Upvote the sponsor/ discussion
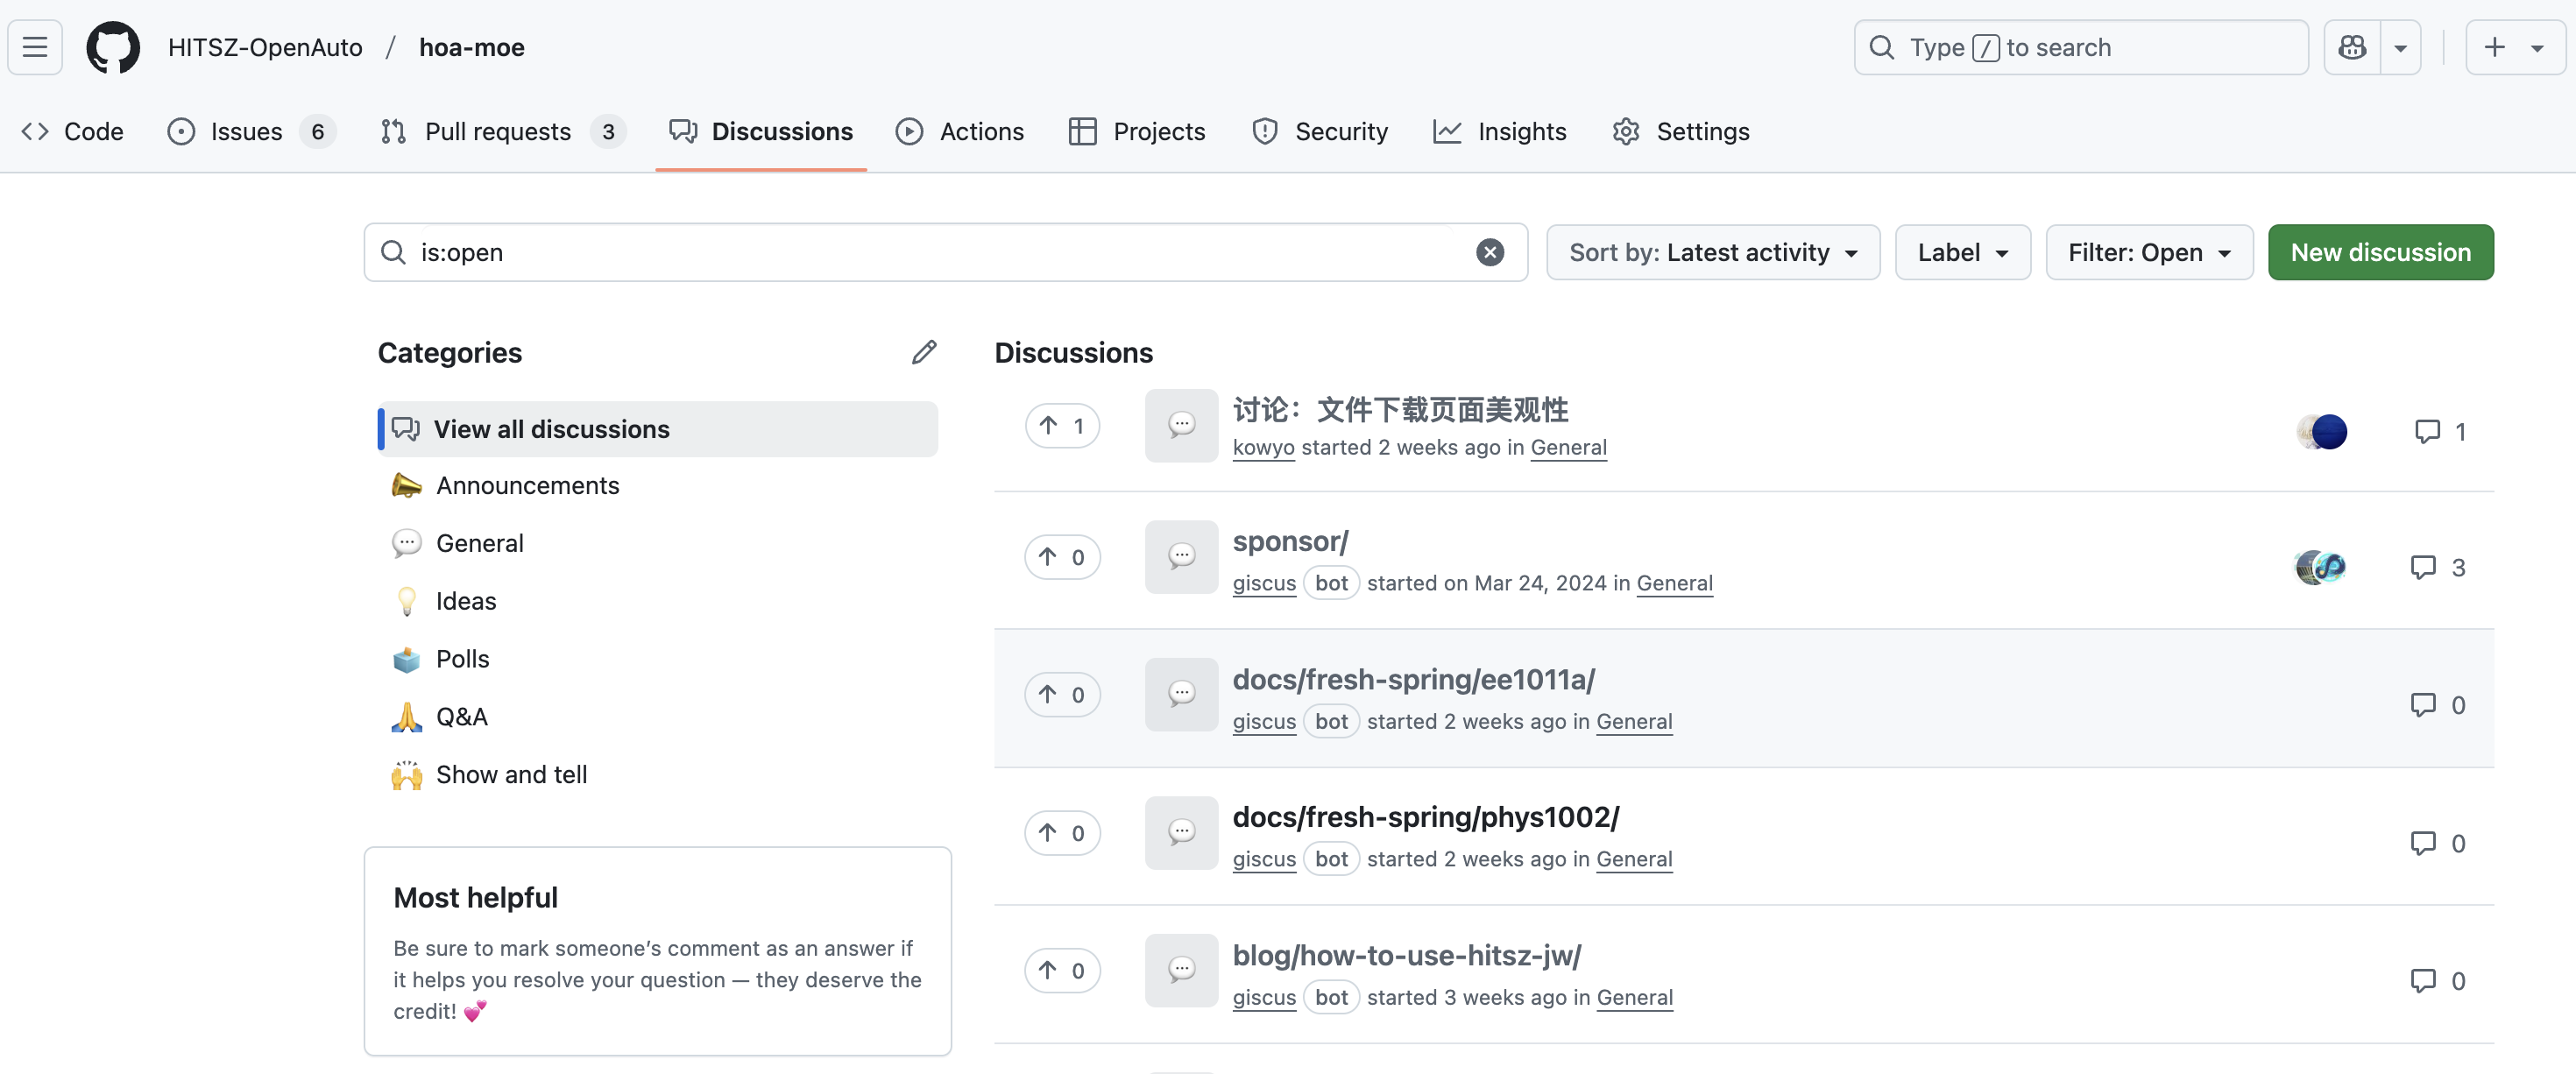The width and height of the screenshot is (2576, 1074). pyautogui.click(x=1062, y=557)
